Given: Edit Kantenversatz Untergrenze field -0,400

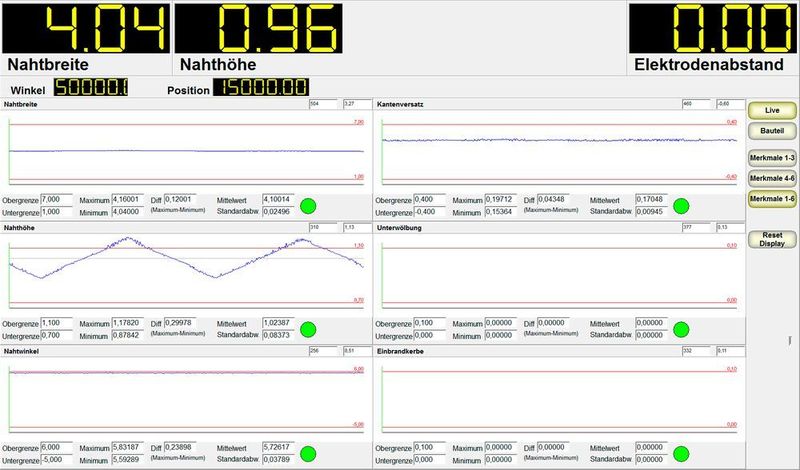Looking at the screenshot, I should 429,212.
